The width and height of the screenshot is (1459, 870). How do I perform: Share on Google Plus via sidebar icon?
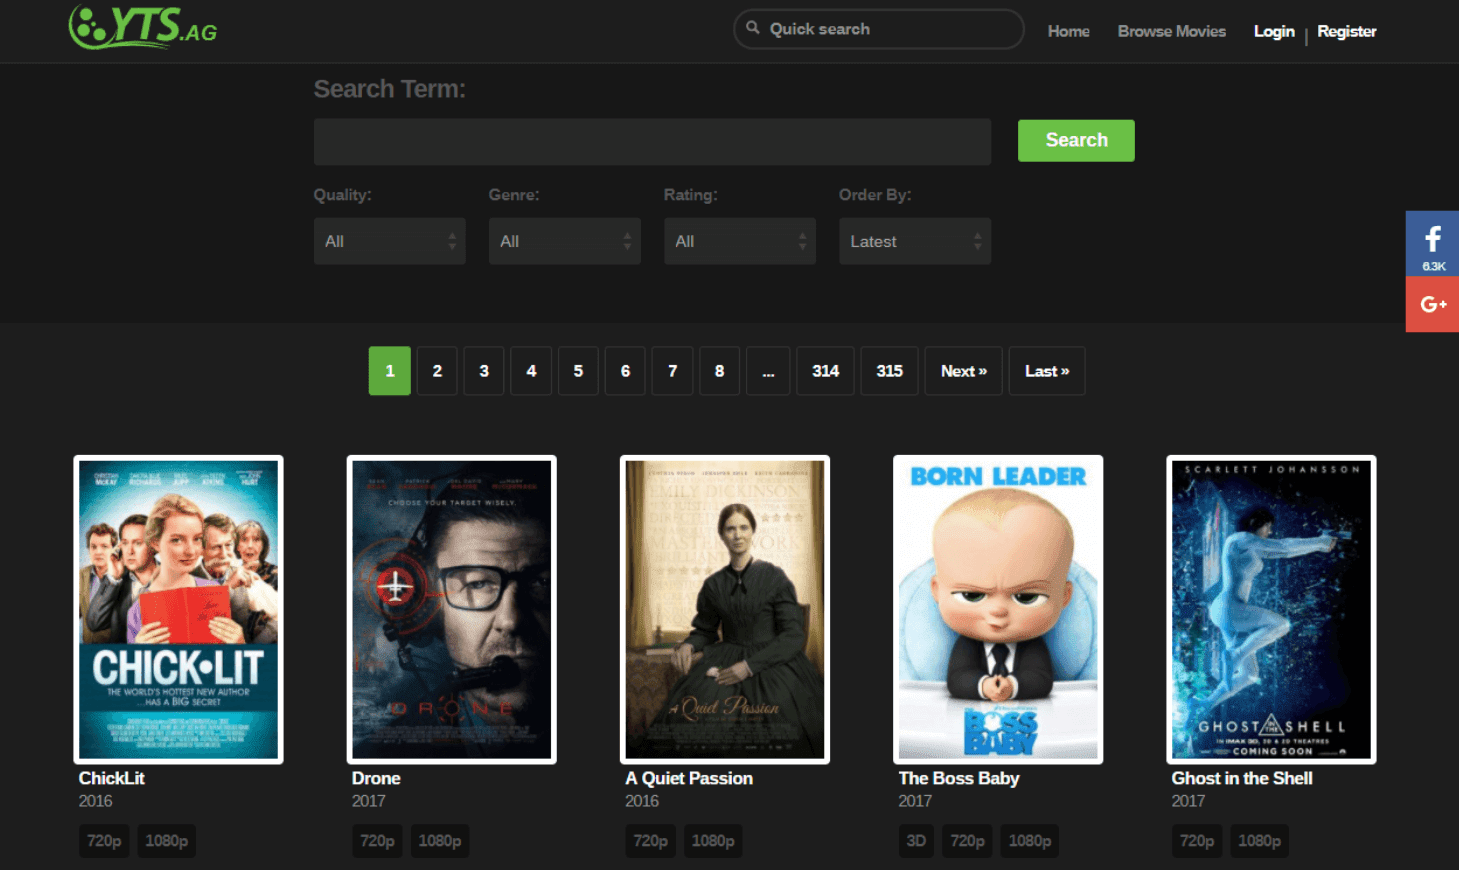pos(1432,304)
